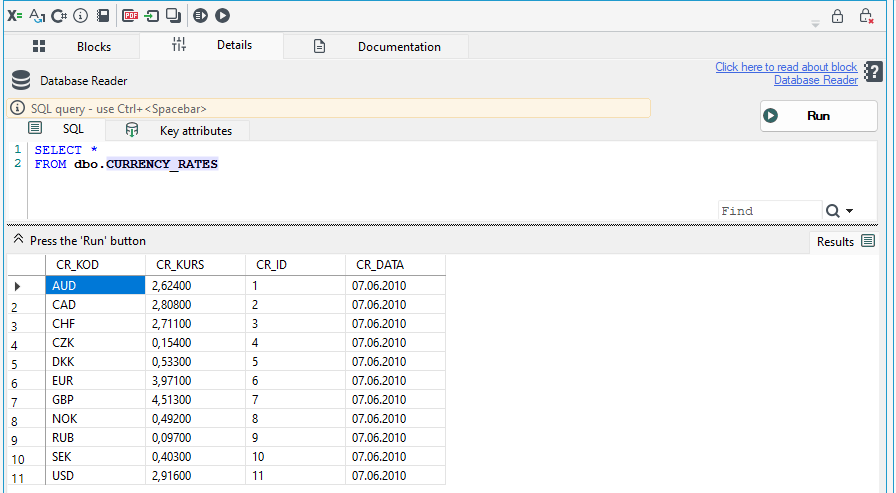Click the circled info icon in toolbar
The width and height of the screenshot is (896, 493).
81,16
